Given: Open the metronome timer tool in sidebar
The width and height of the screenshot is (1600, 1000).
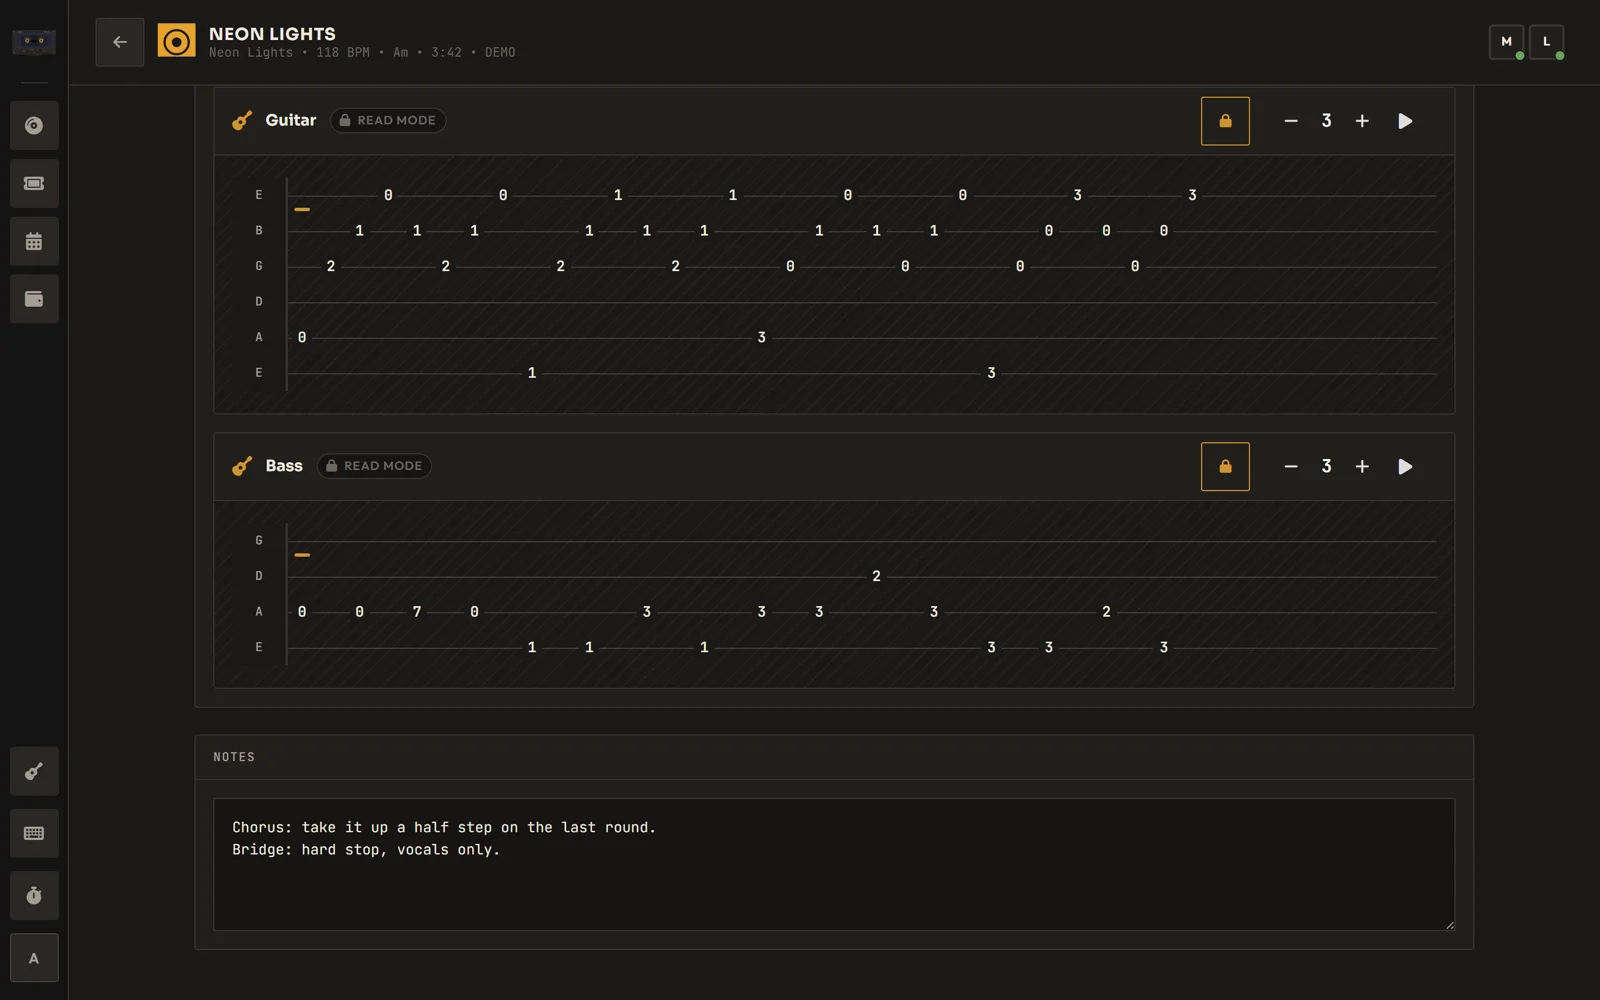Looking at the screenshot, I should [34, 896].
